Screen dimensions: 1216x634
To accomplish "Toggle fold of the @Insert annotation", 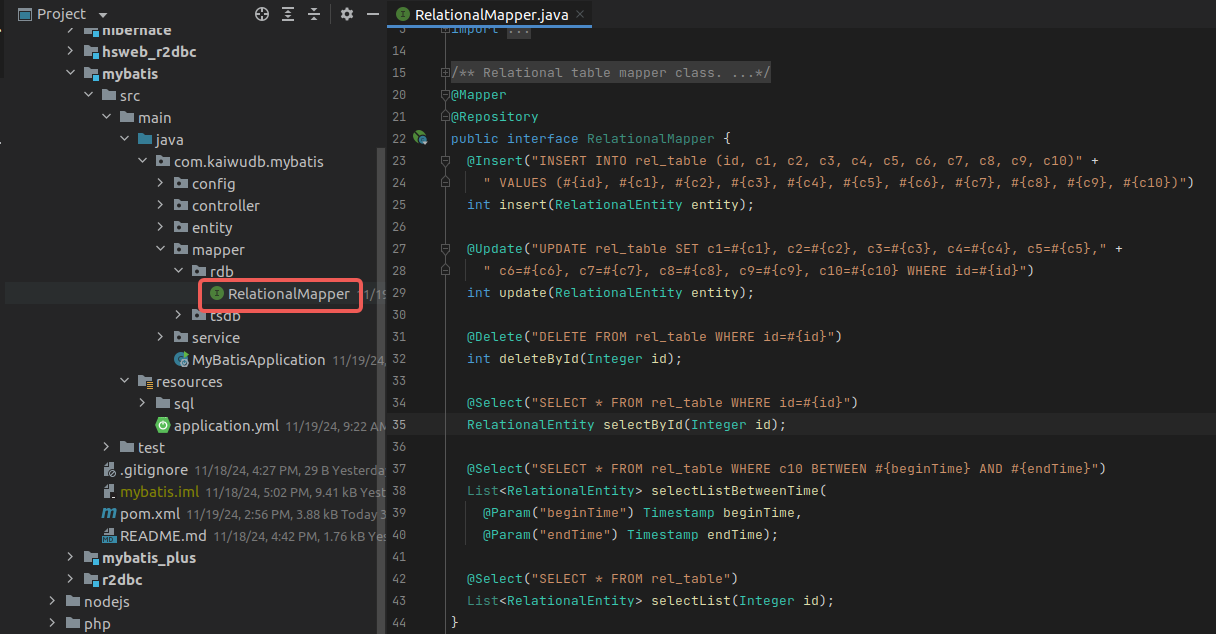I will pyautogui.click(x=446, y=160).
